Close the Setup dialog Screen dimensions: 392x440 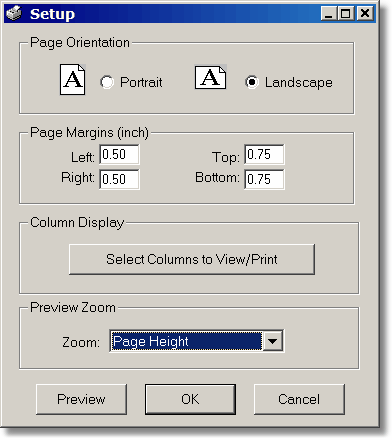point(365,14)
